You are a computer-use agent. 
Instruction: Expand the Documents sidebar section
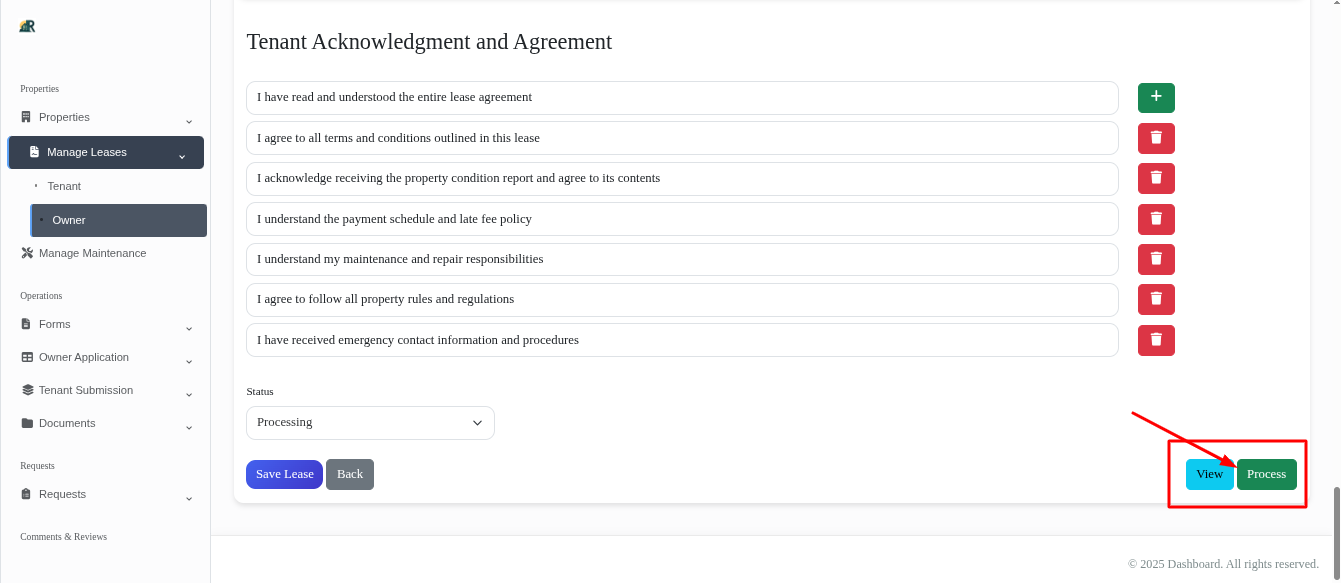click(105, 424)
